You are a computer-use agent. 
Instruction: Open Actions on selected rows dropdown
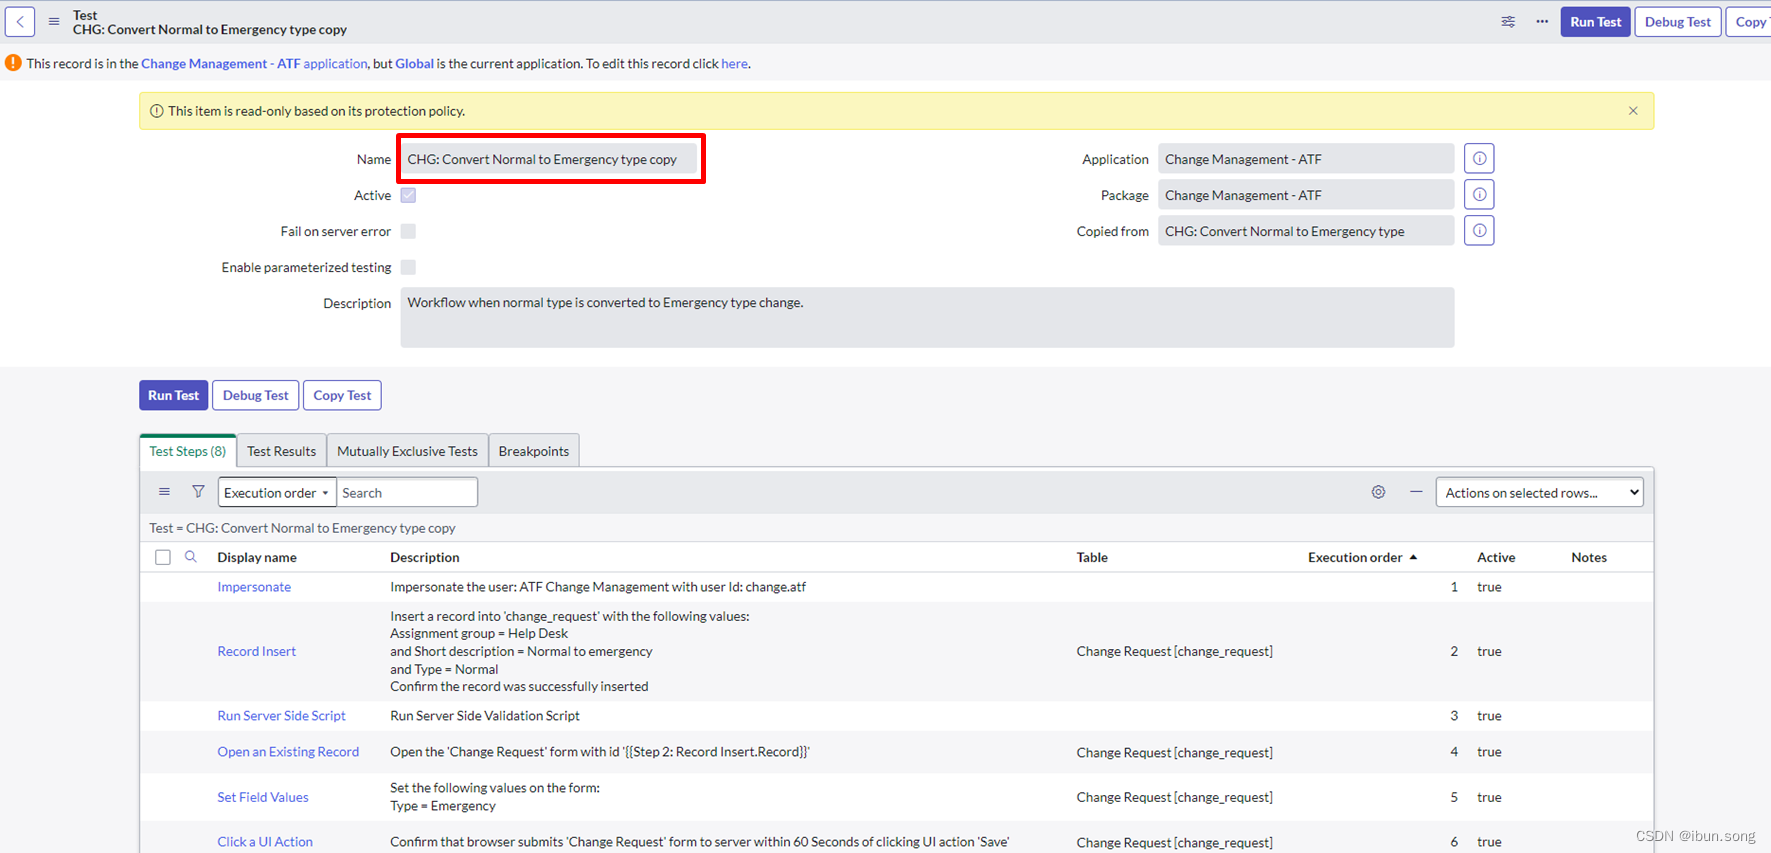1539,492
